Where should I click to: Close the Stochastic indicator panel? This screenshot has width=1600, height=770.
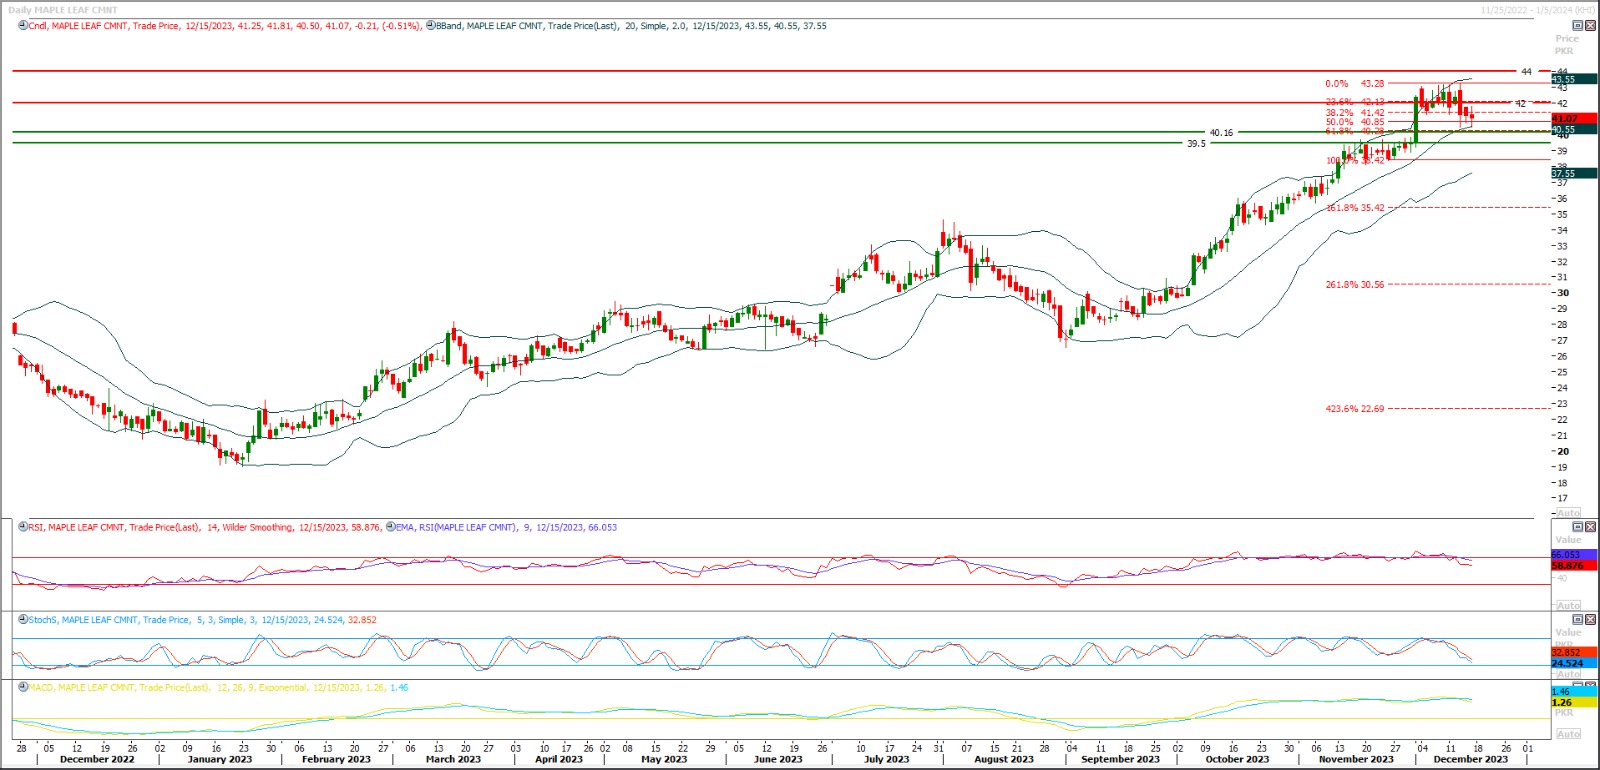point(1590,619)
